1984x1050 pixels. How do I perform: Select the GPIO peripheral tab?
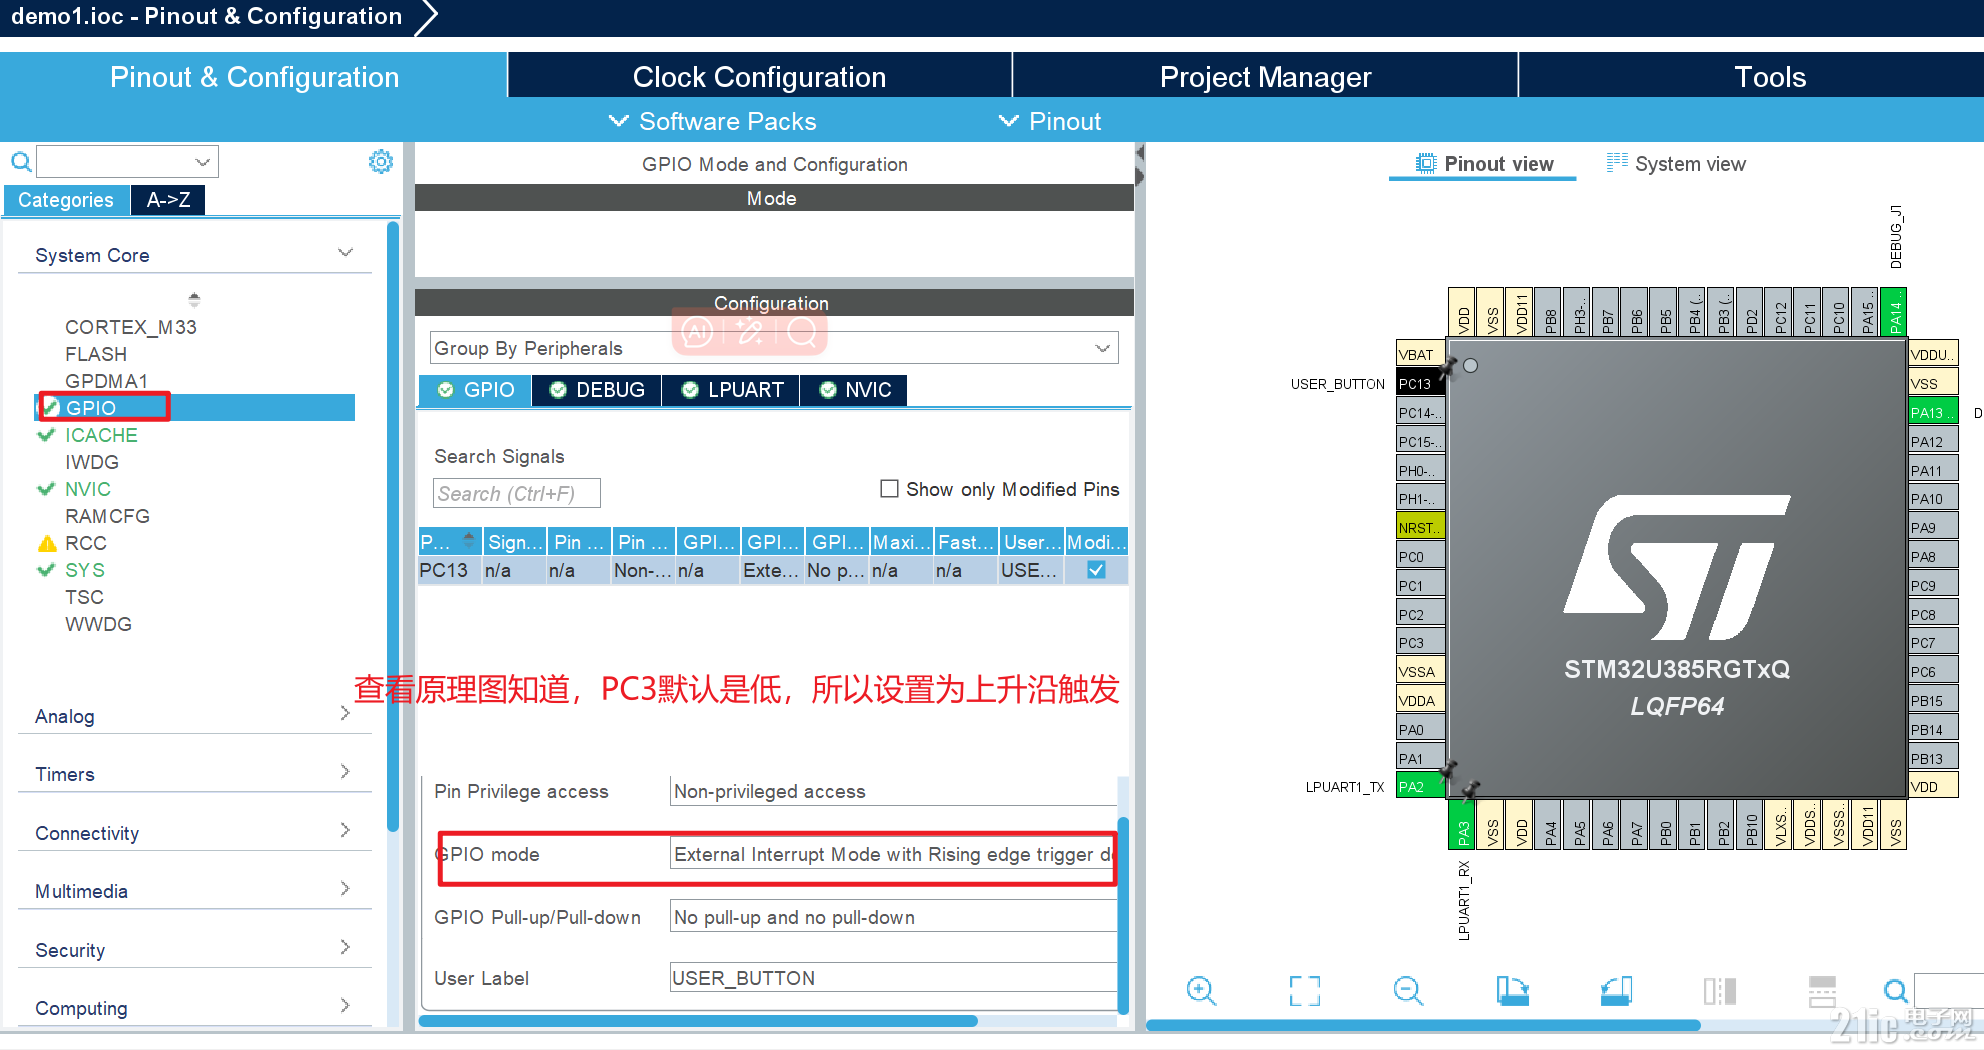[x=475, y=390]
